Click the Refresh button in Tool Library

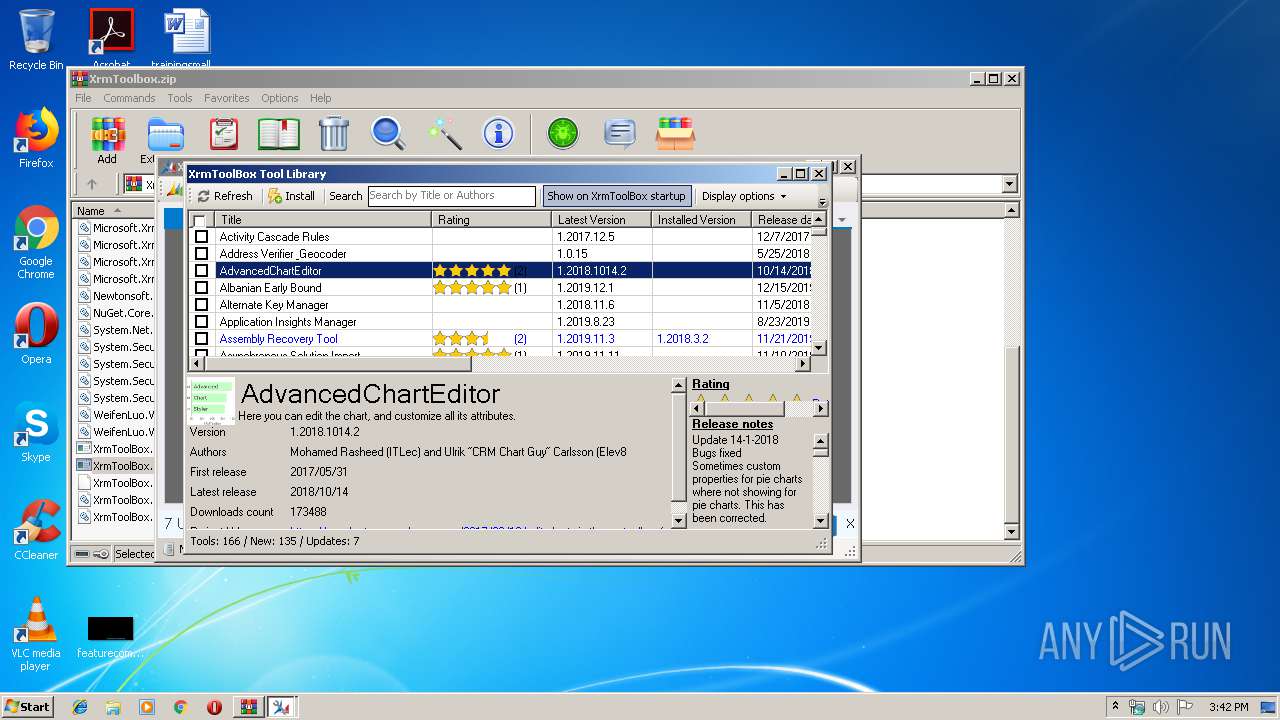click(x=225, y=196)
